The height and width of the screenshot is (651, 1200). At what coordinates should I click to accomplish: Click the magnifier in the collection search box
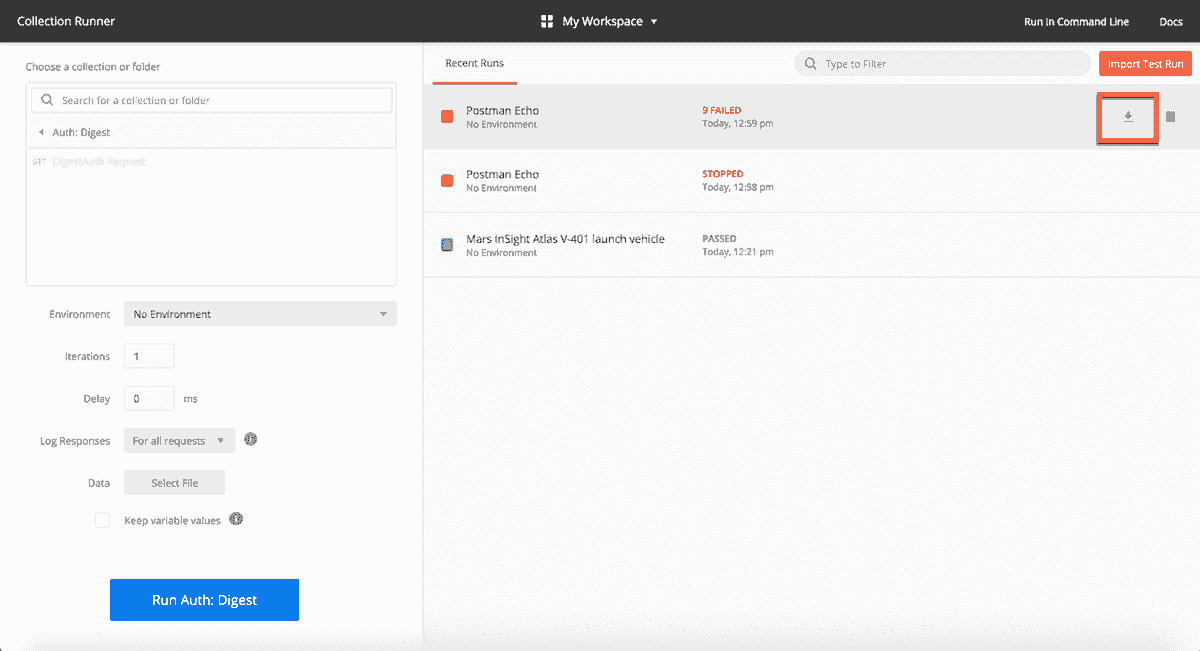click(x=45, y=99)
